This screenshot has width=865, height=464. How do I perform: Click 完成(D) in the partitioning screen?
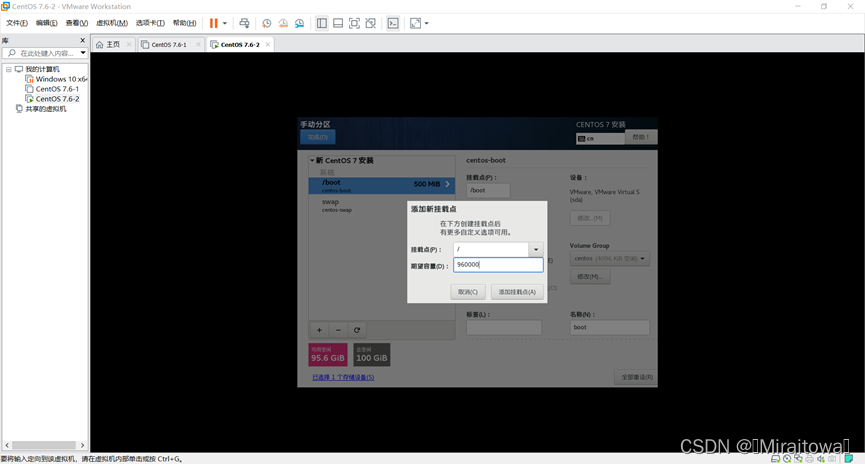(318, 137)
